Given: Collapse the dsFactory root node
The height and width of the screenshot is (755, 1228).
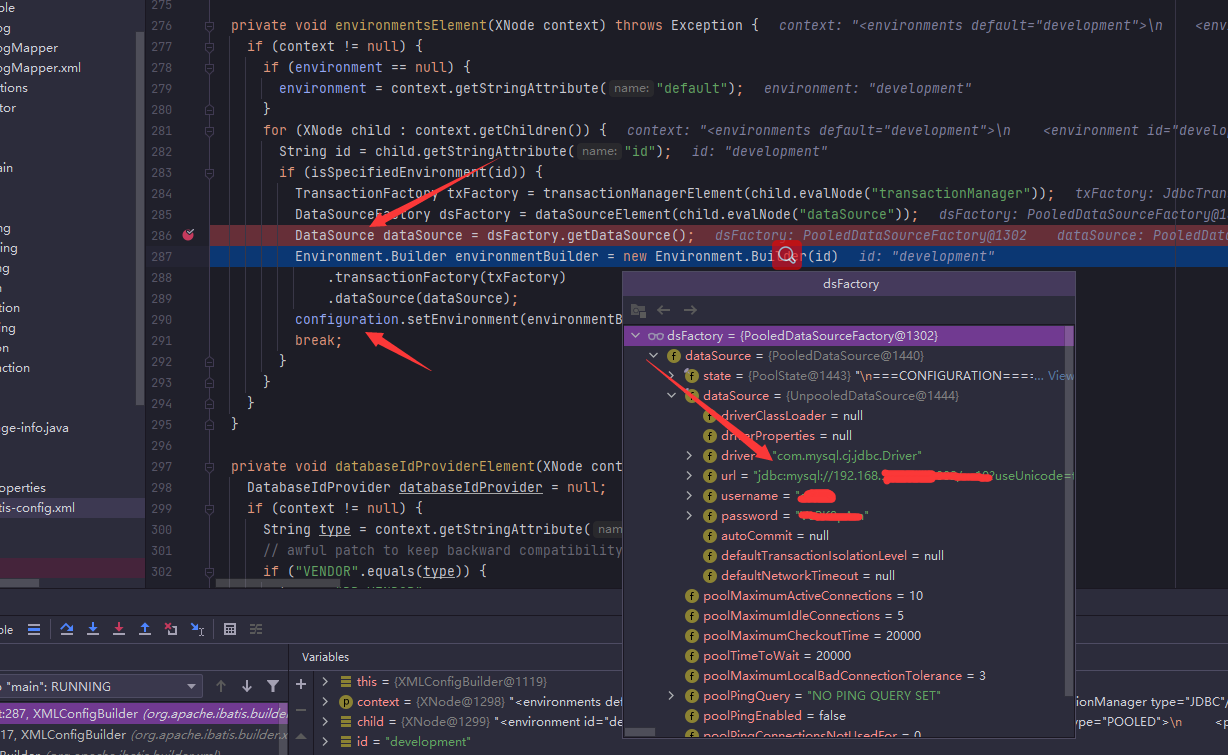Looking at the screenshot, I should coord(635,336).
